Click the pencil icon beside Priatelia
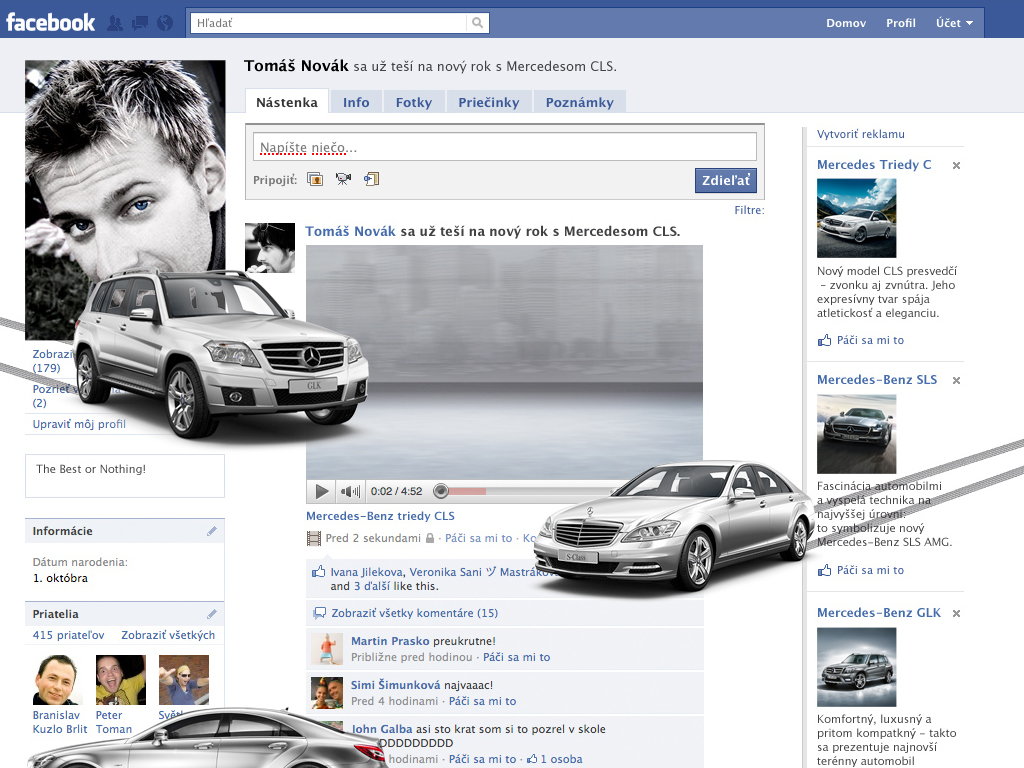1024x768 pixels. click(212, 614)
